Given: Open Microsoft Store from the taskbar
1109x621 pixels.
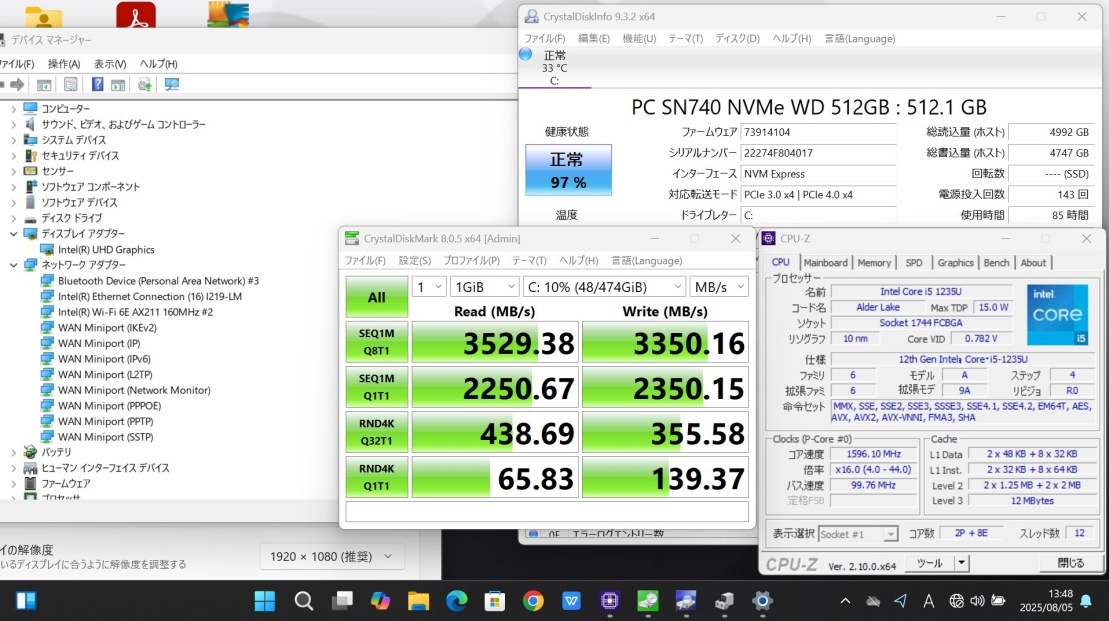Looking at the screenshot, I should tap(495, 601).
